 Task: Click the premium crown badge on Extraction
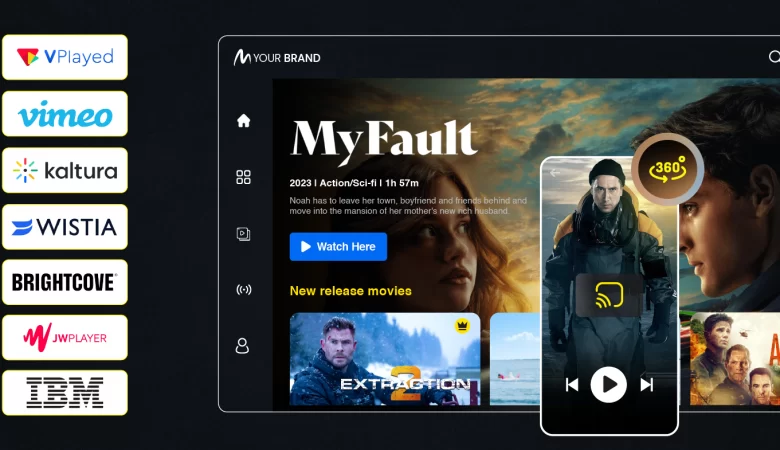463,326
